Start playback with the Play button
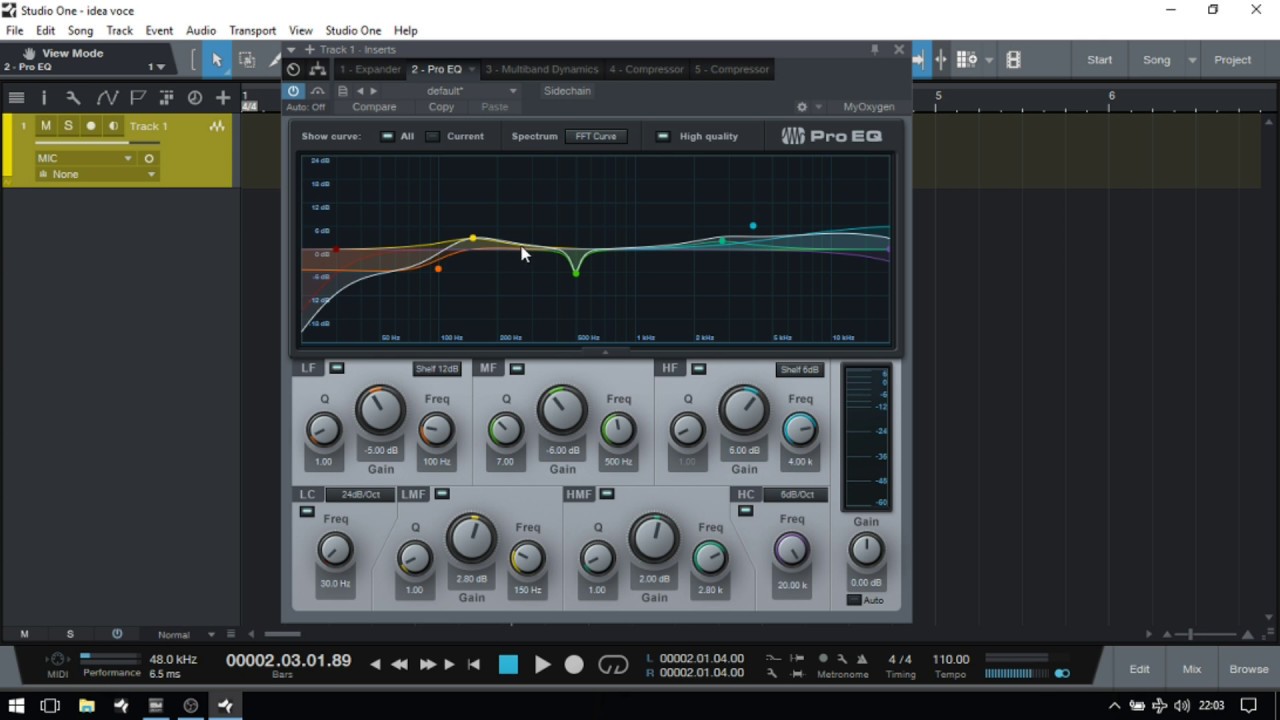Image resolution: width=1280 pixels, height=720 pixels. (542, 664)
